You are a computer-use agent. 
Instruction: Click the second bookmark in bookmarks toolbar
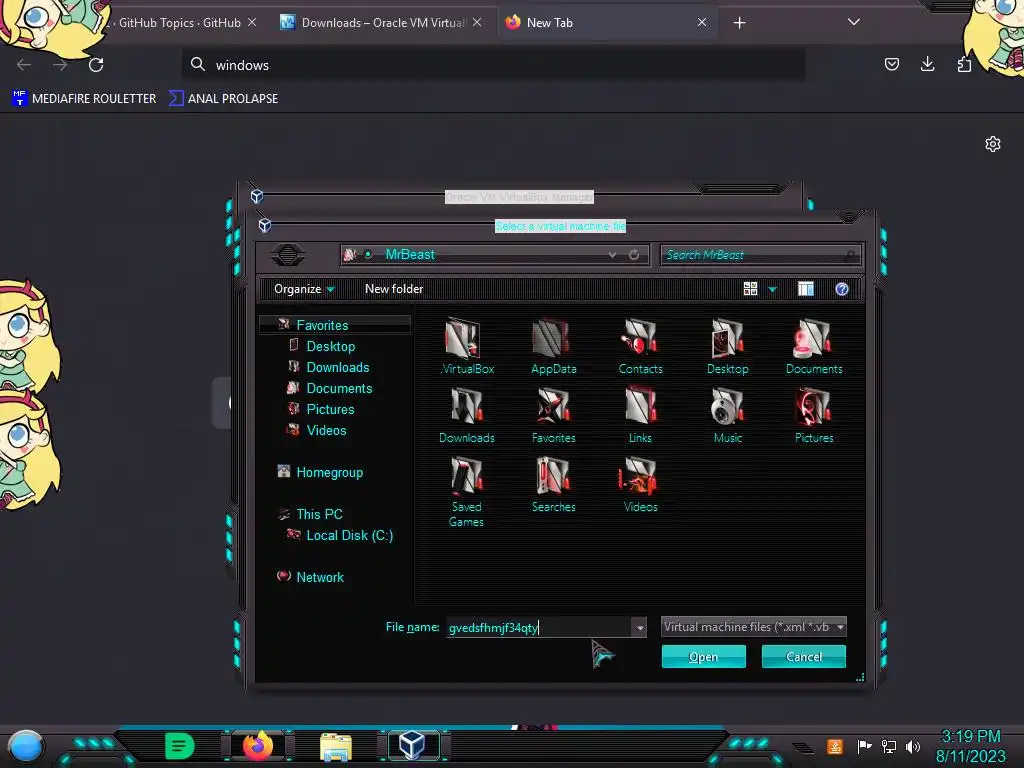click(223, 99)
